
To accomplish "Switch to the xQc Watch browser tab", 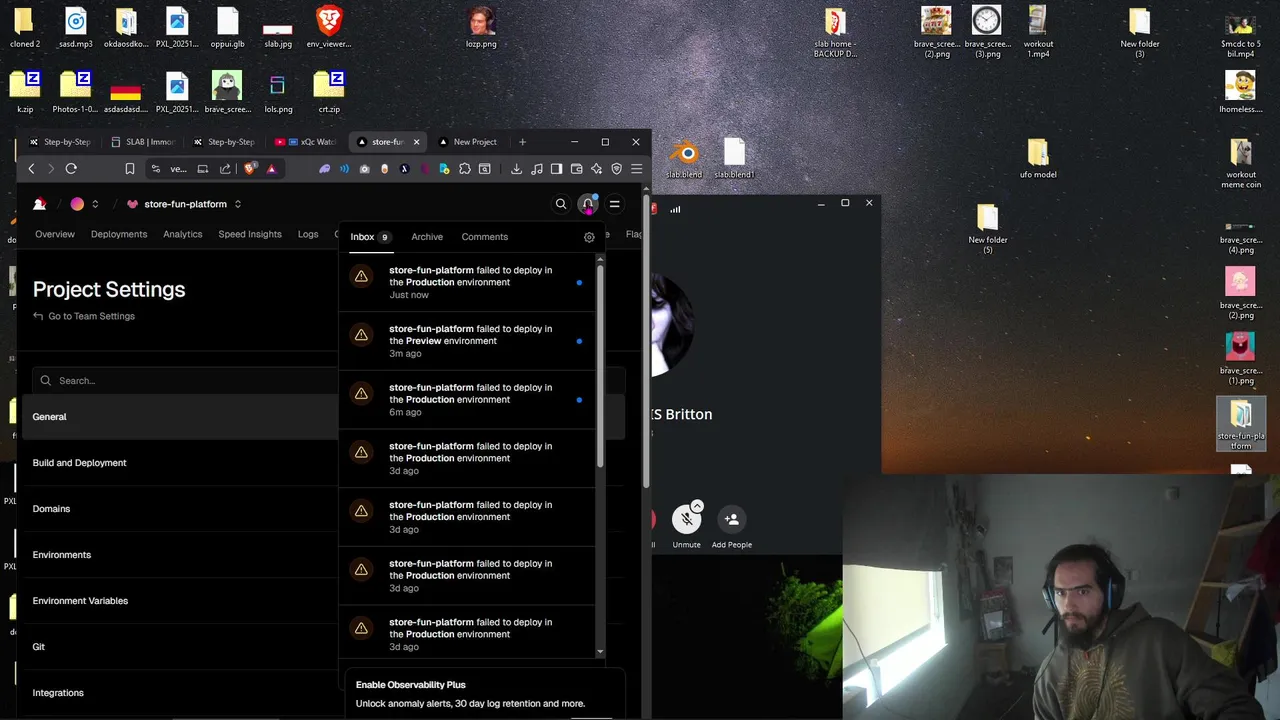I will (x=305, y=142).
